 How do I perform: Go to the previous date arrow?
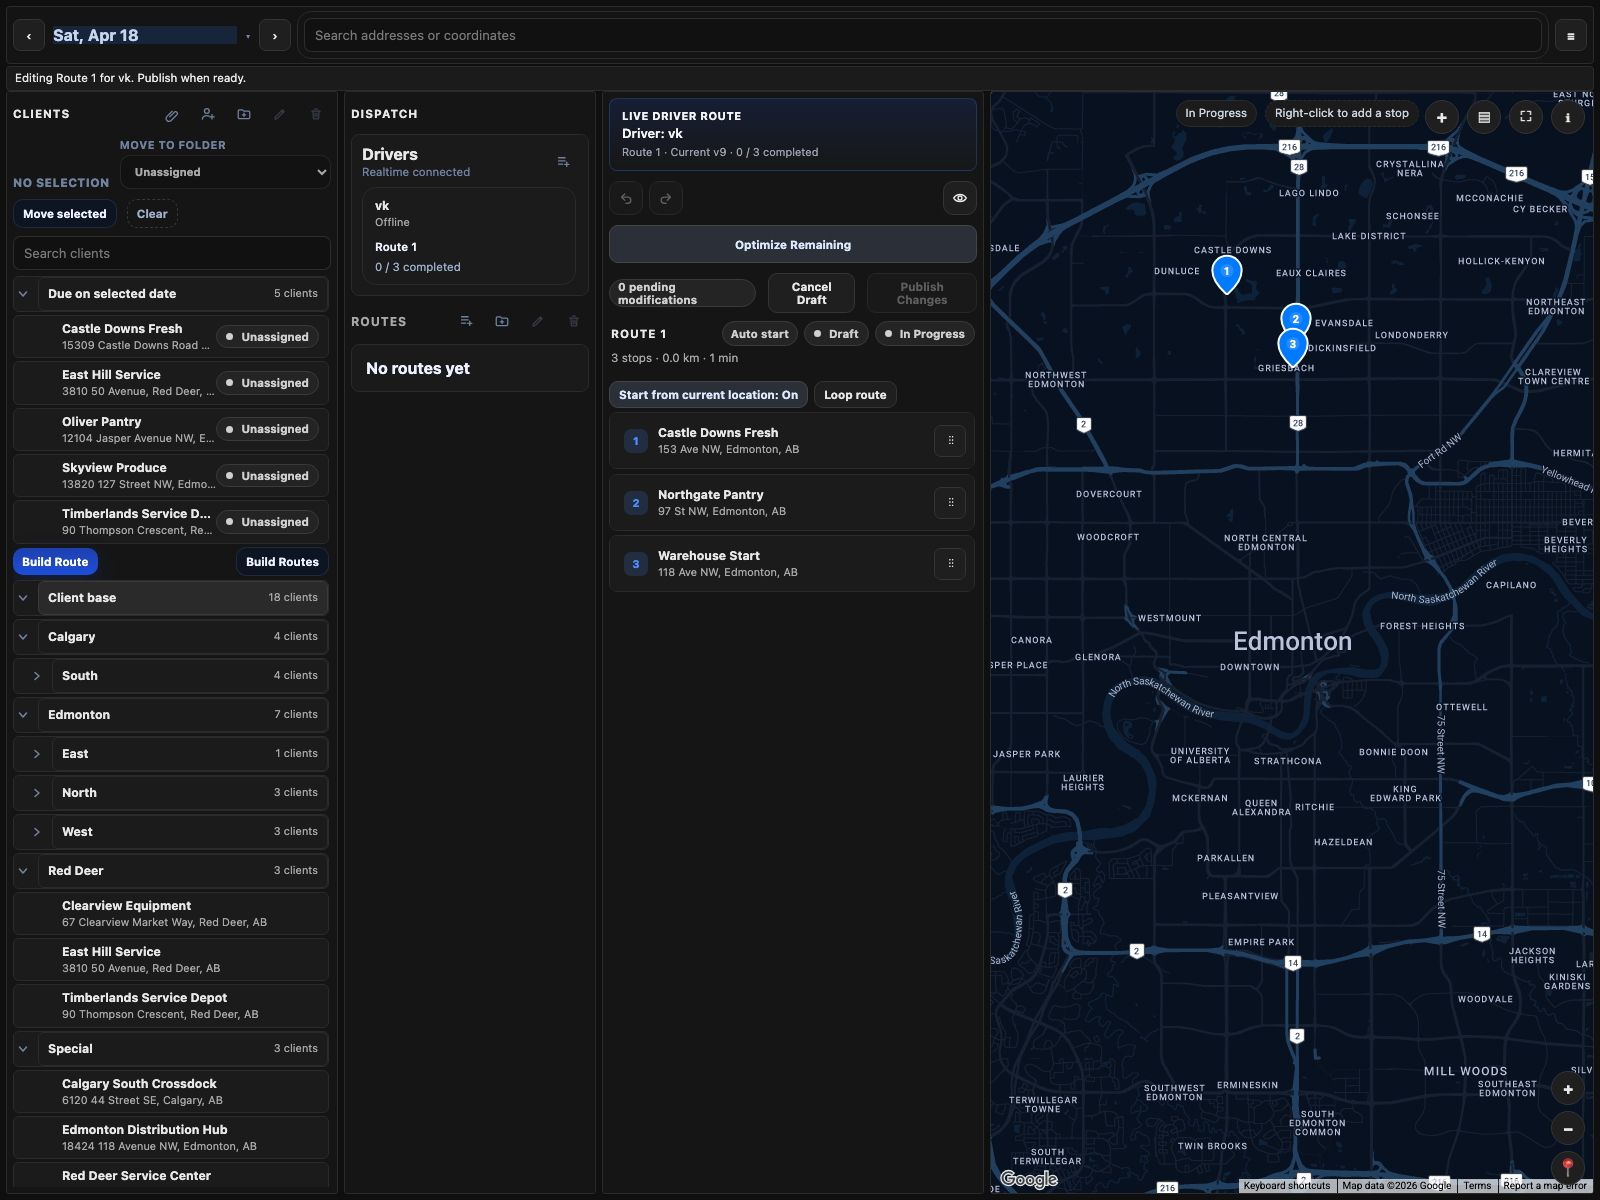click(29, 36)
